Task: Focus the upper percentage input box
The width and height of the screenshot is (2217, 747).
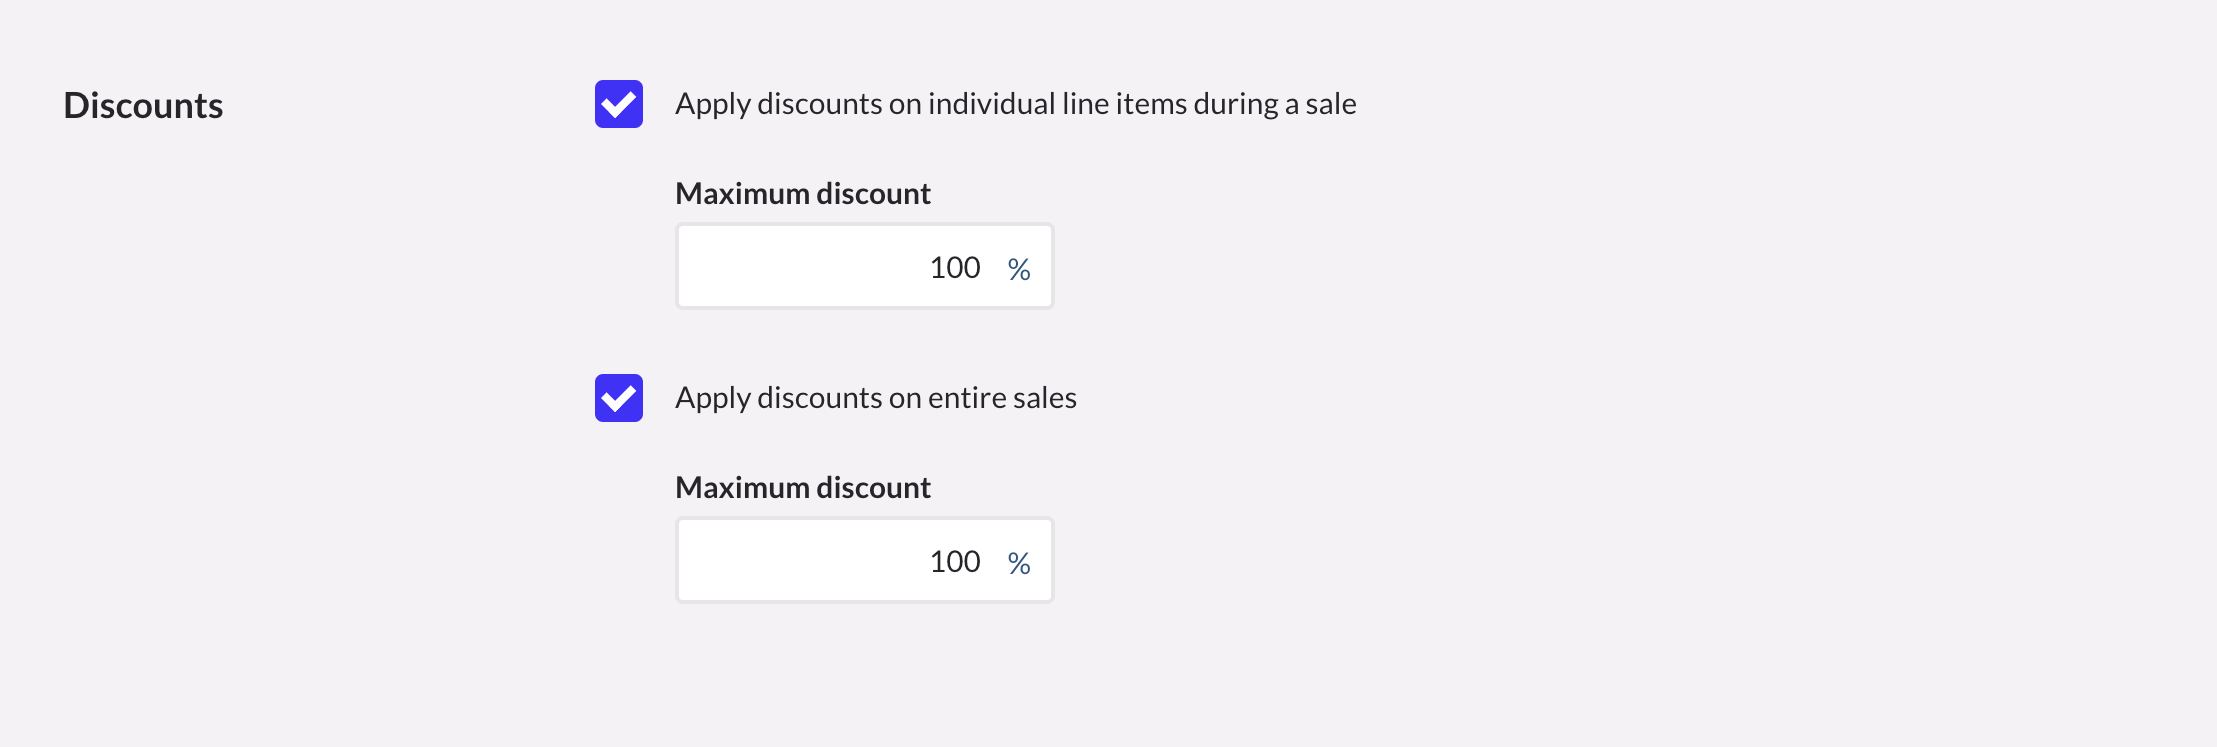Action: 865,266
